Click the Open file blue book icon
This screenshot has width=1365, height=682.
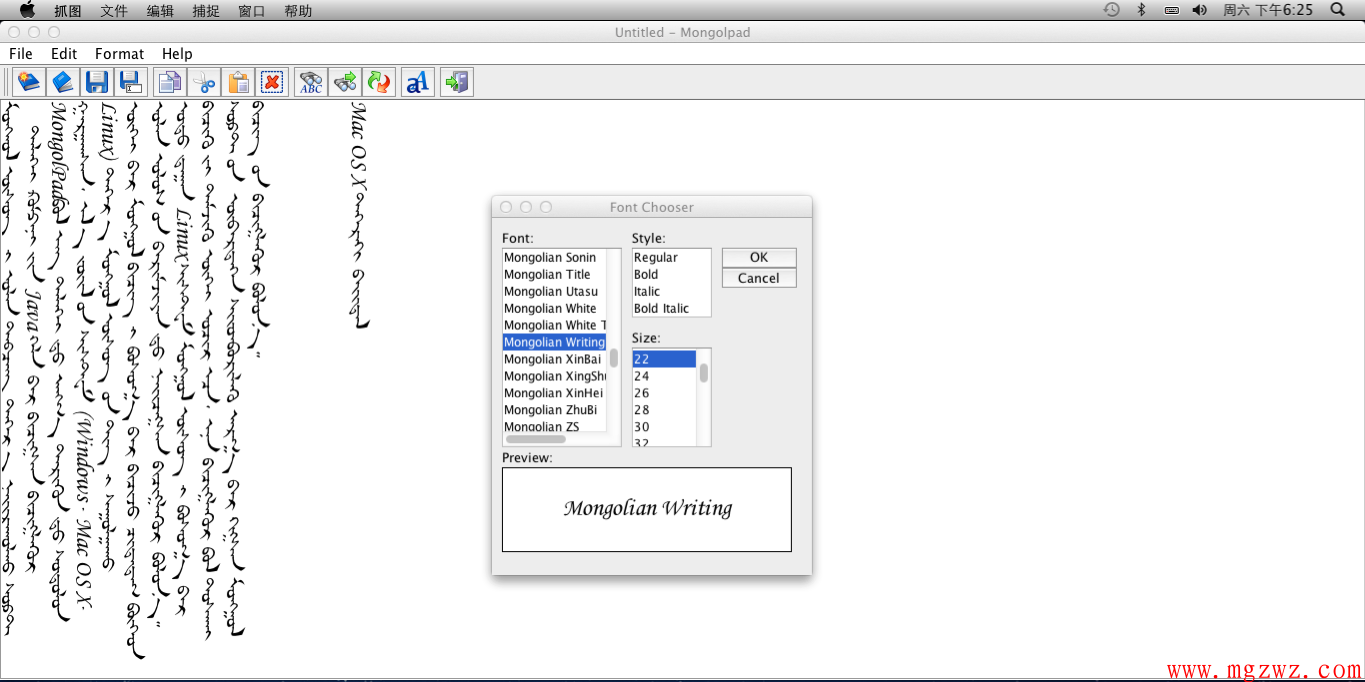[x=63, y=82]
